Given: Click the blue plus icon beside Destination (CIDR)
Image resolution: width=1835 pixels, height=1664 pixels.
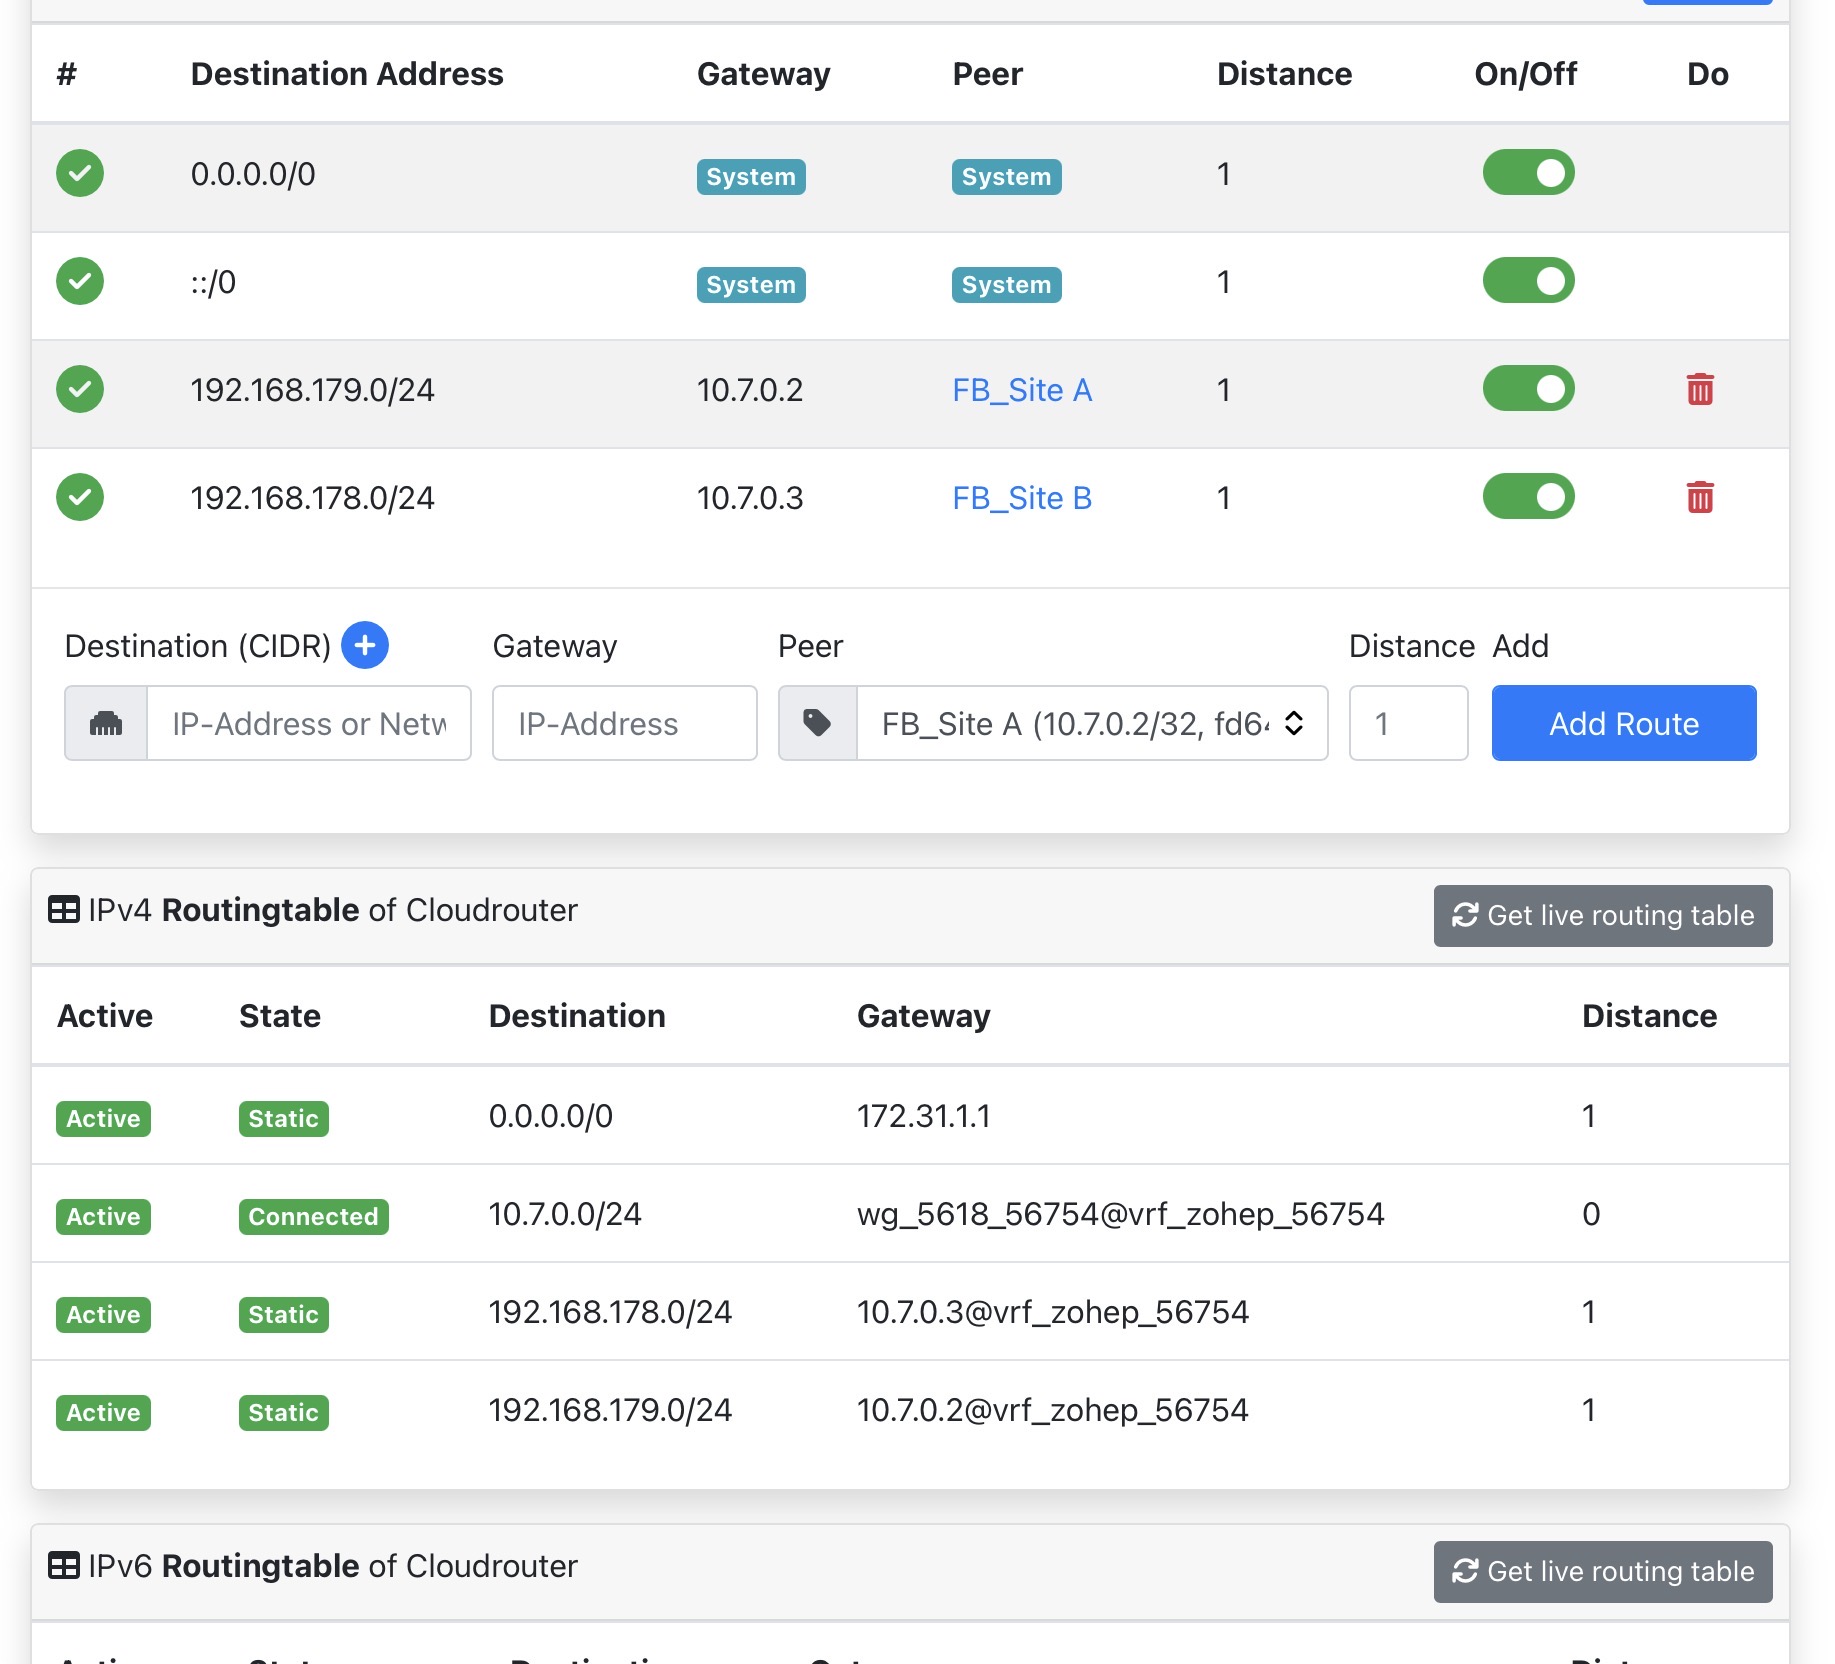Looking at the screenshot, I should click(x=365, y=645).
